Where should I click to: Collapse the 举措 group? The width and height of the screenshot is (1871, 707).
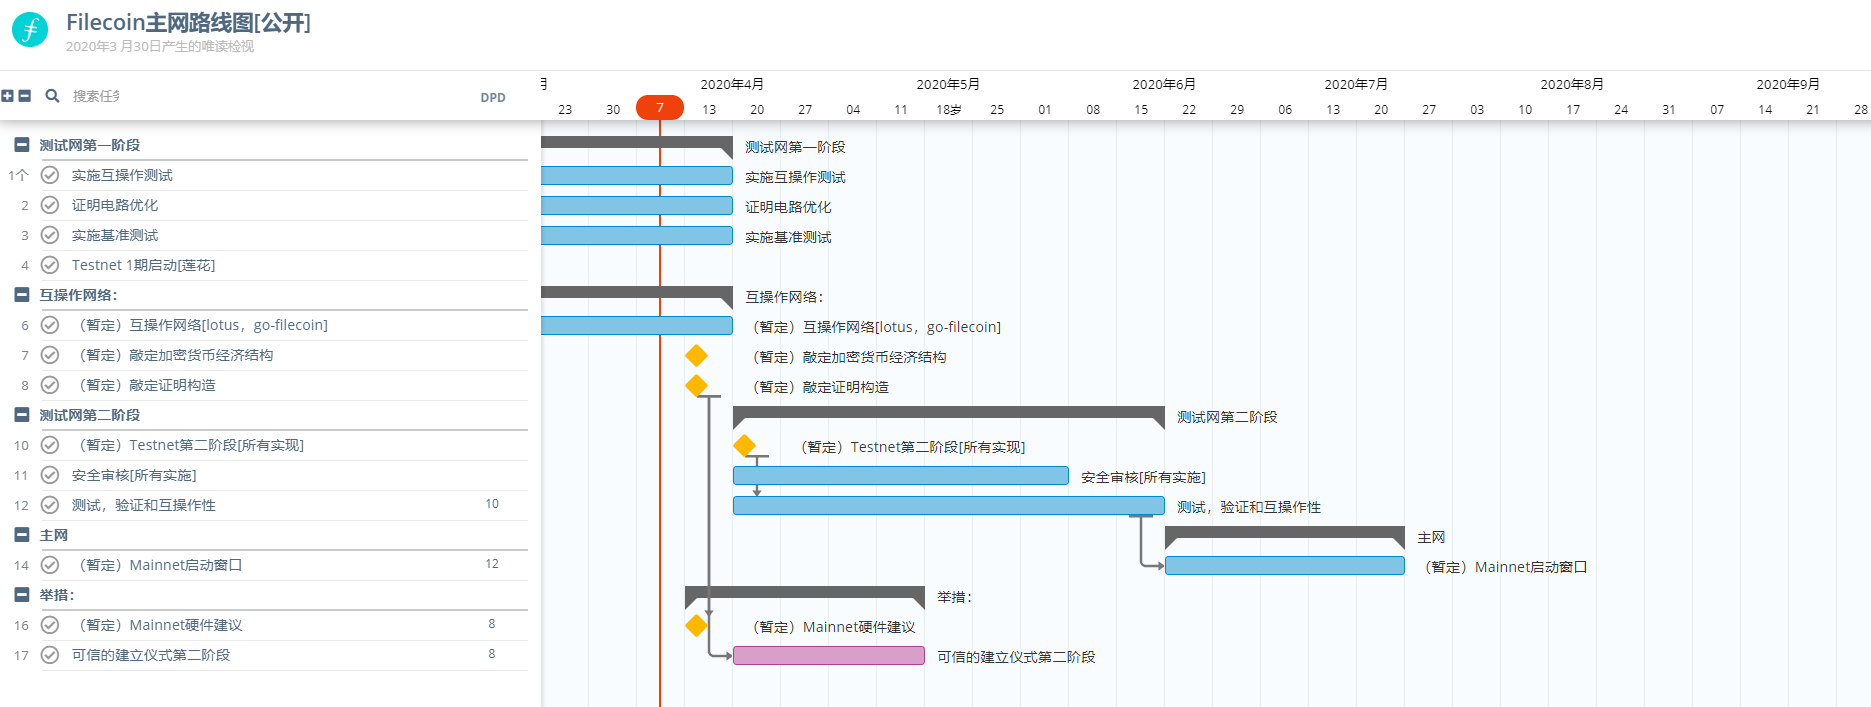(22, 595)
